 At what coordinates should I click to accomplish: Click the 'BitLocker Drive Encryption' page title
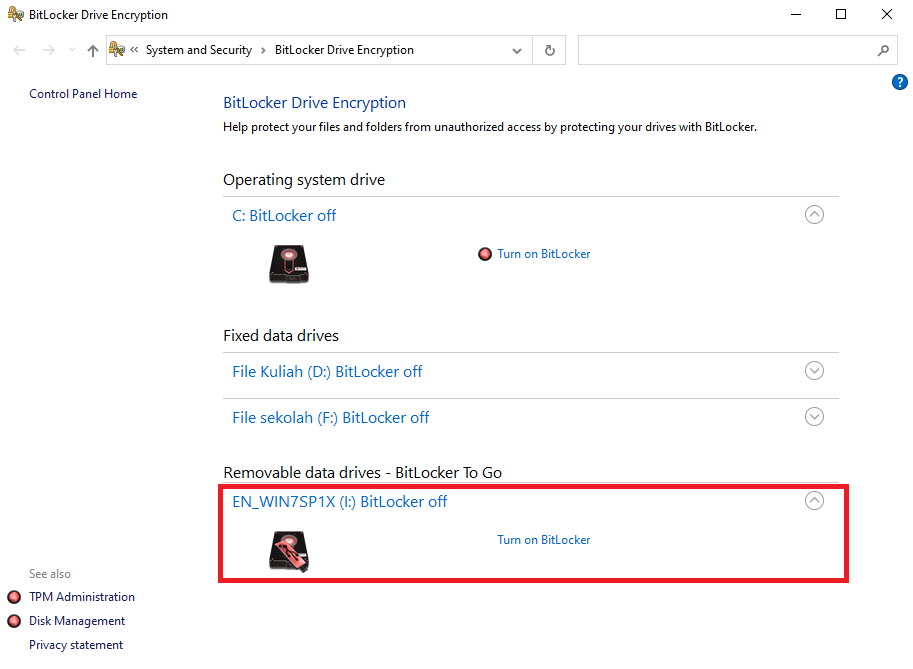click(314, 102)
